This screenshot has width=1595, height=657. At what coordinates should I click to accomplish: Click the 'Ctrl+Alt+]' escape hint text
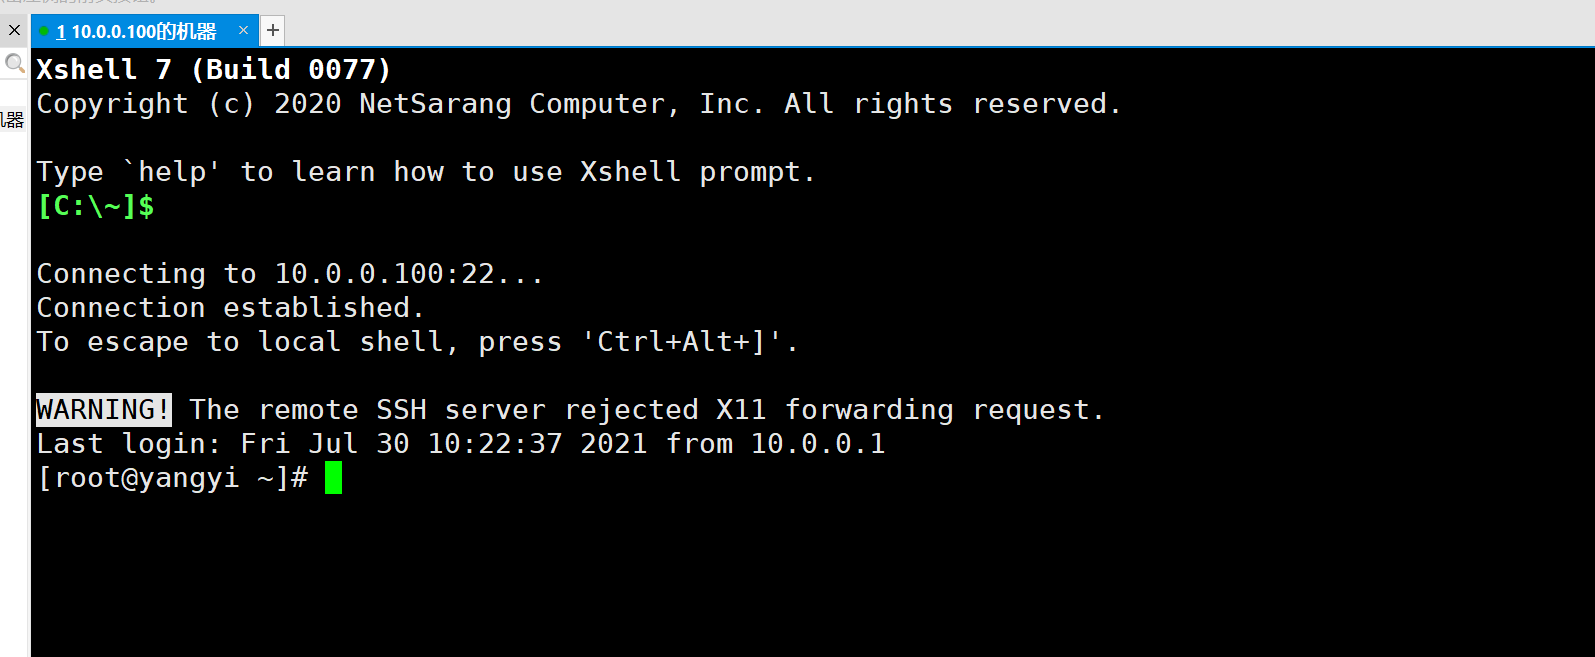(x=690, y=342)
